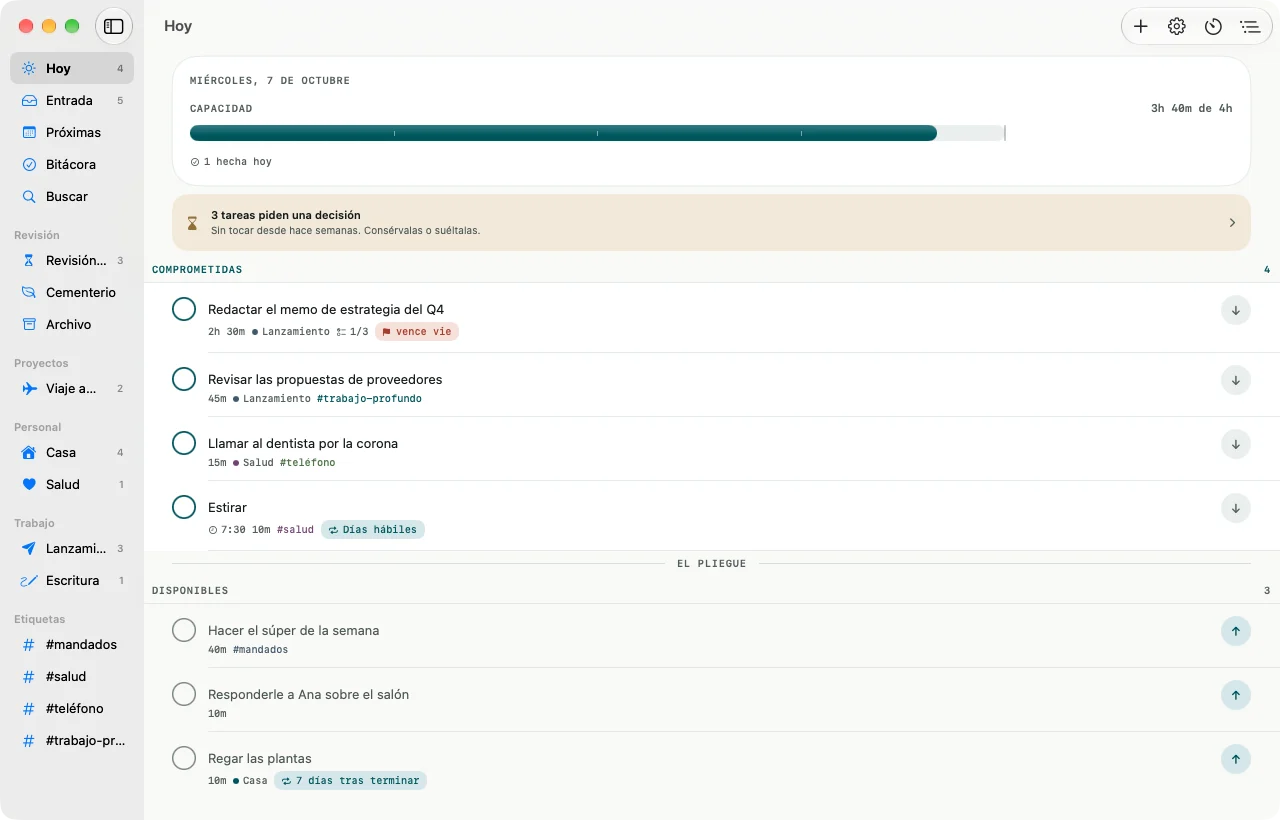
Task: Select the #mandados tag in sidebar
Action: (72, 644)
